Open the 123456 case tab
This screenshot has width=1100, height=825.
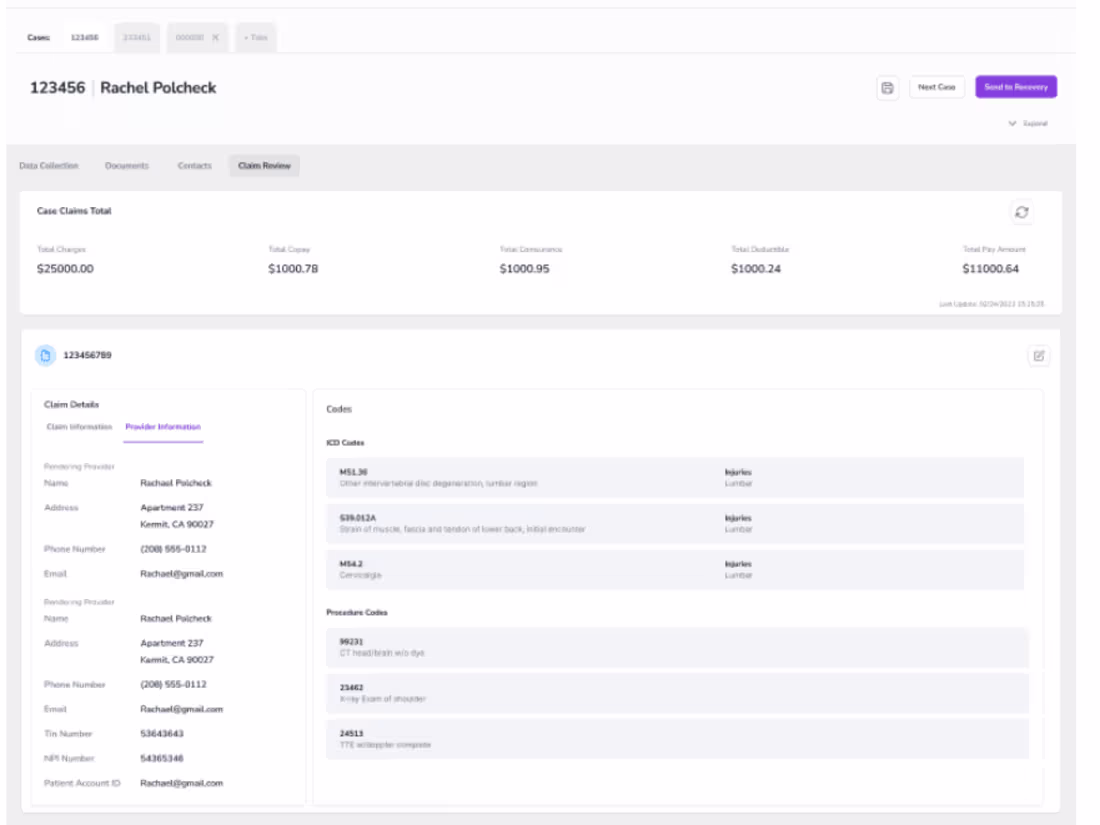pos(85,37)
